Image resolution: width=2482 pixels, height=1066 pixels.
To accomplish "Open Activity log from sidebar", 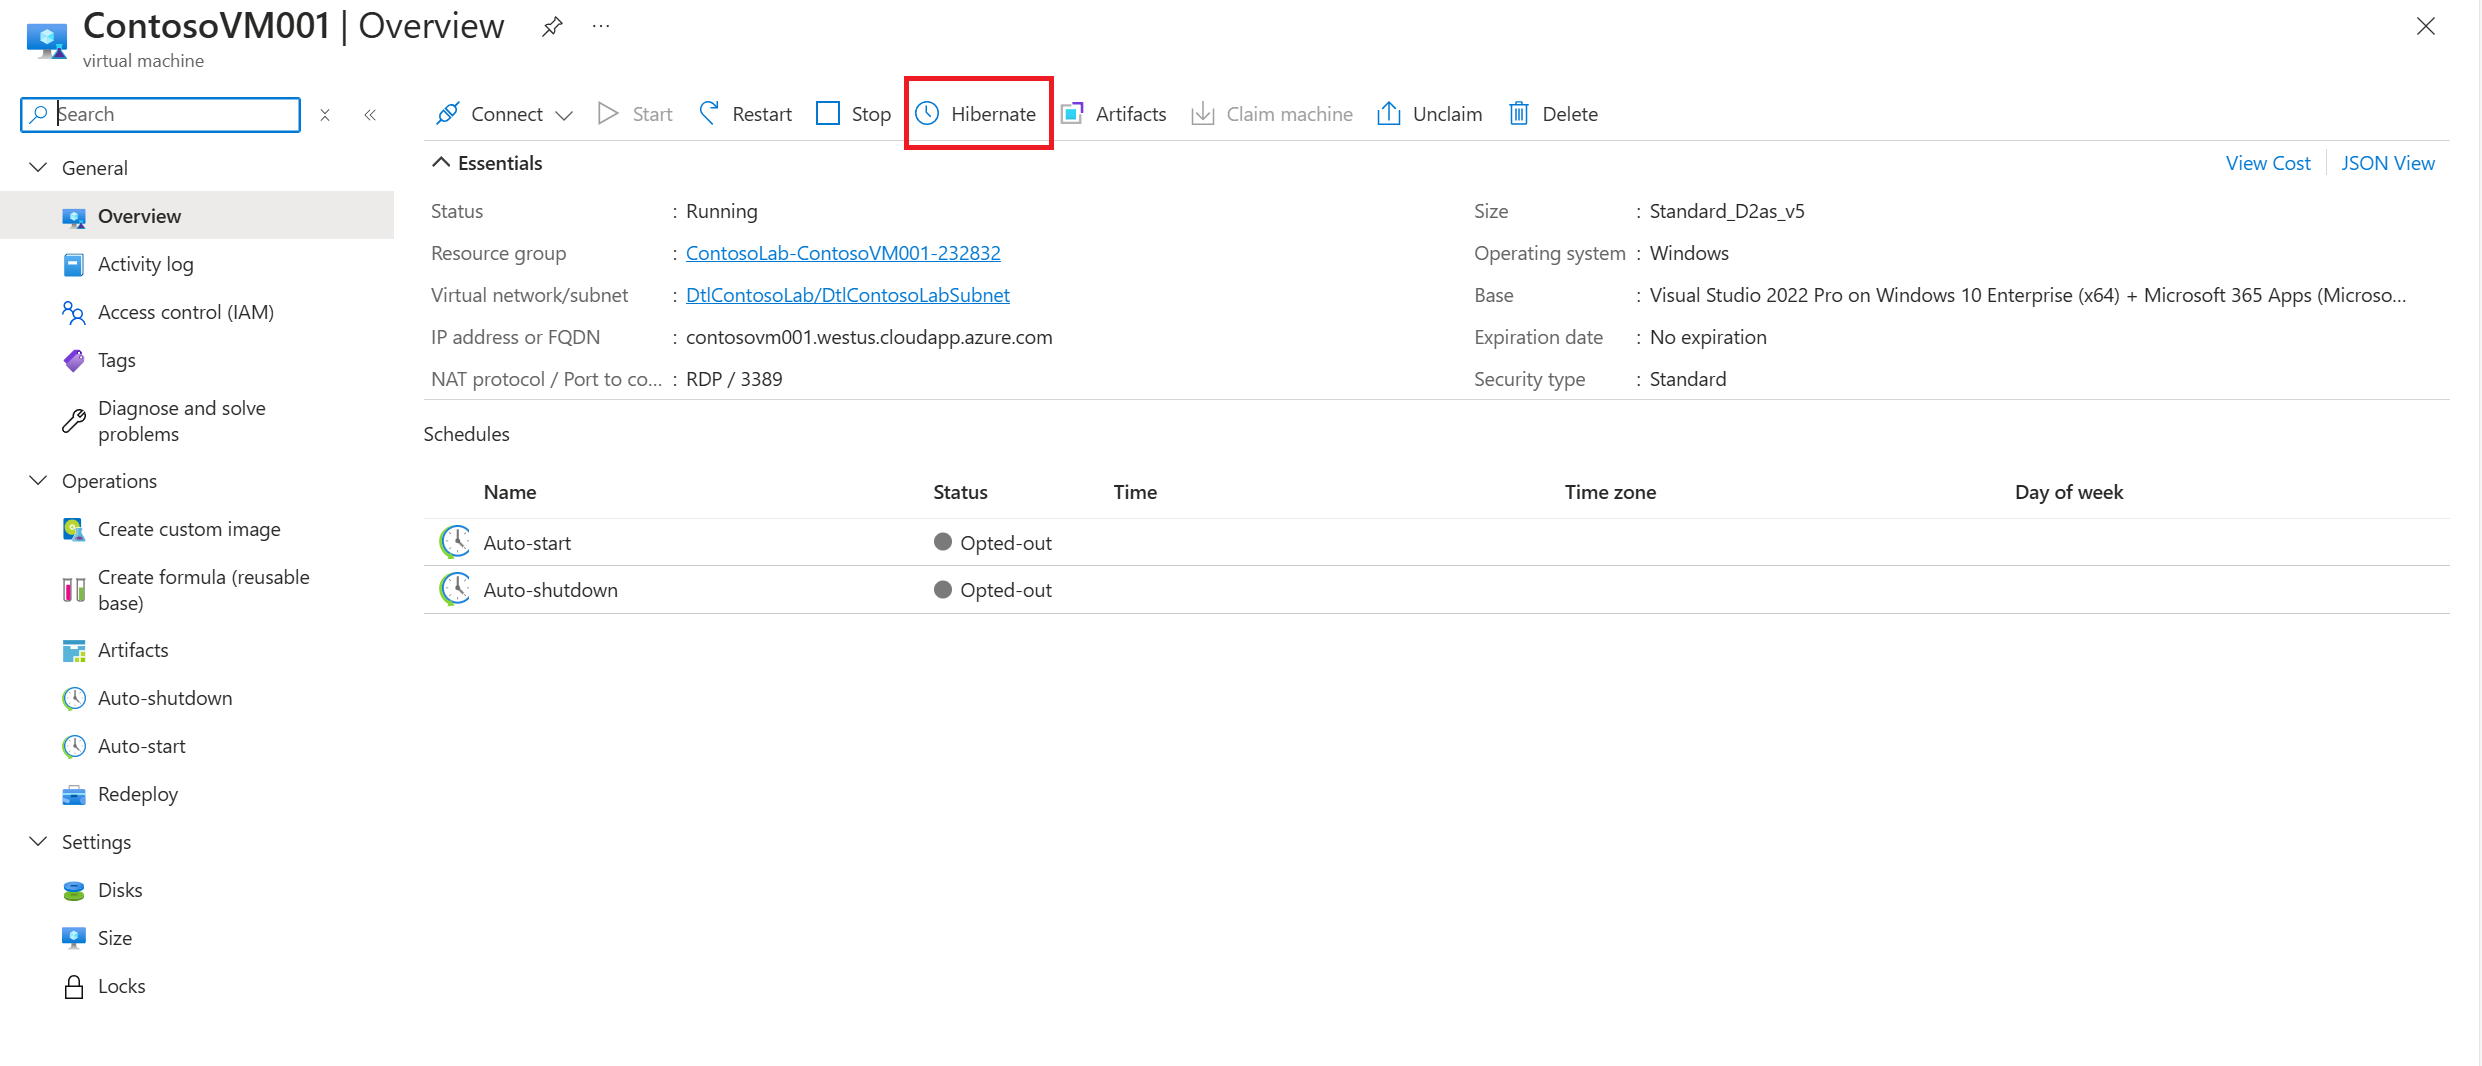I will [145, 264].
